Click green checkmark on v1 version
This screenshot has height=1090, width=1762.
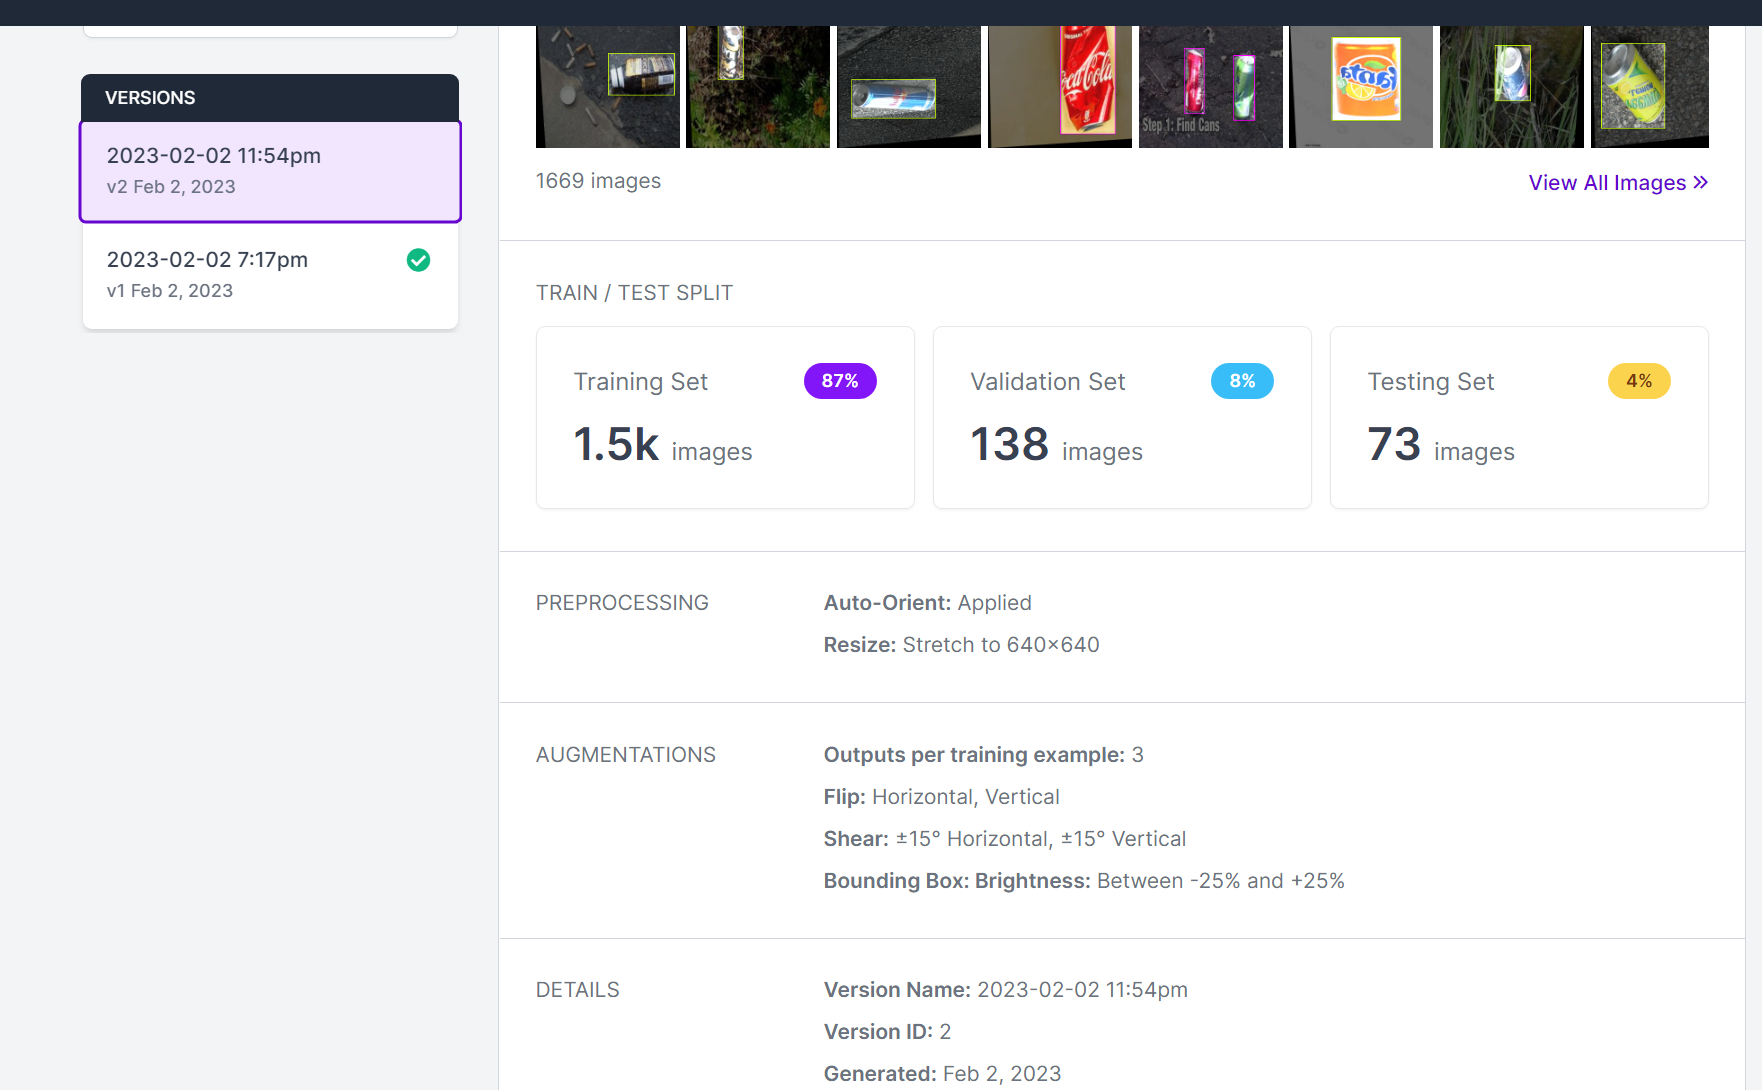418,260
